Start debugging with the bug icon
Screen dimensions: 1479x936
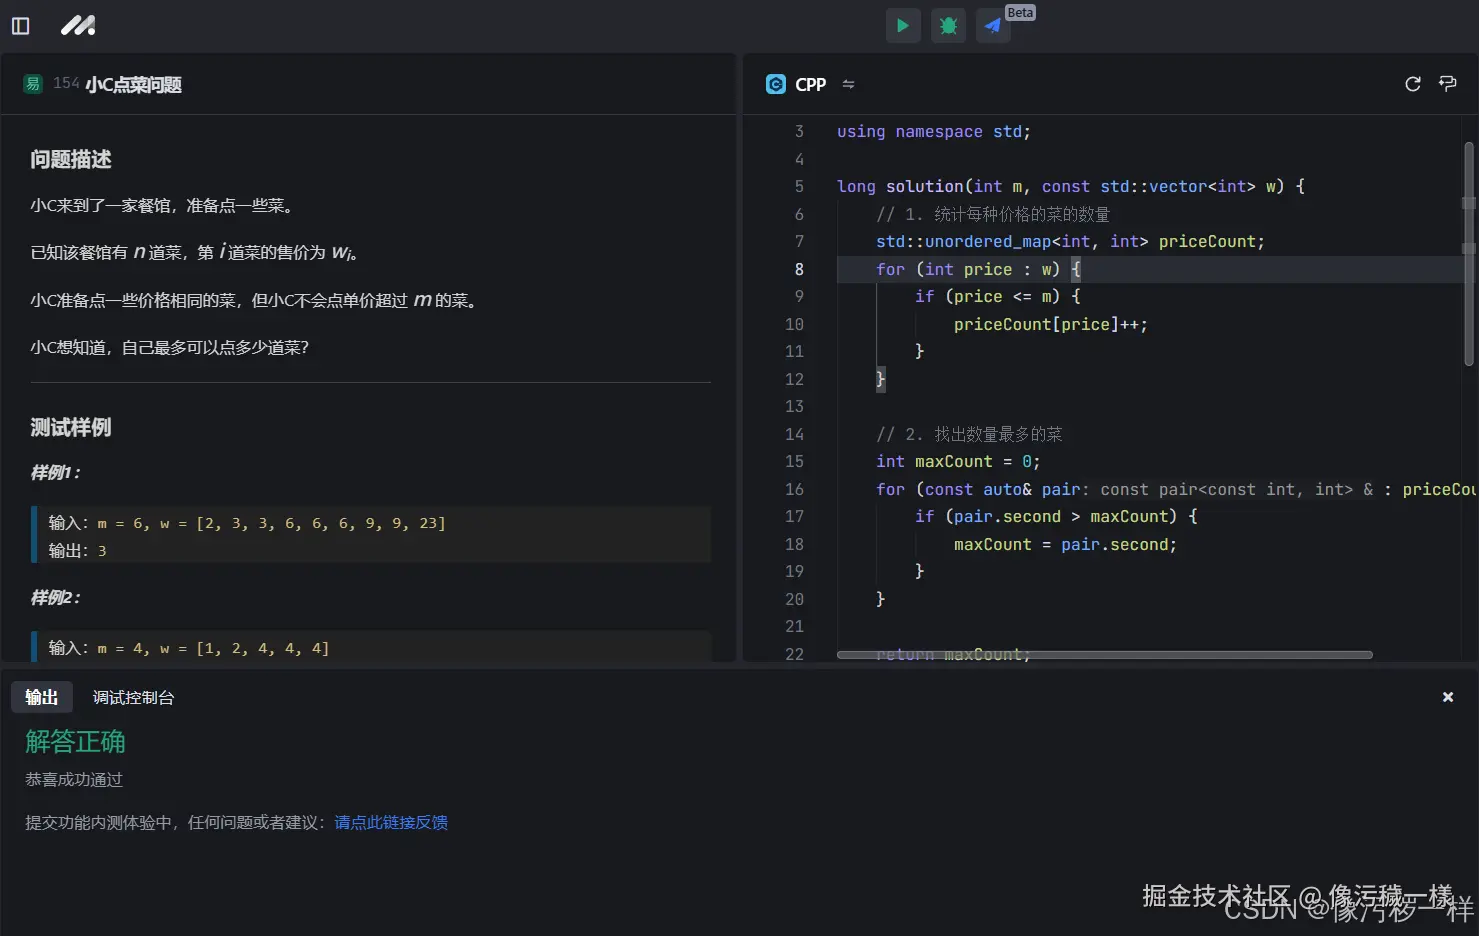[x=948, y=26]
